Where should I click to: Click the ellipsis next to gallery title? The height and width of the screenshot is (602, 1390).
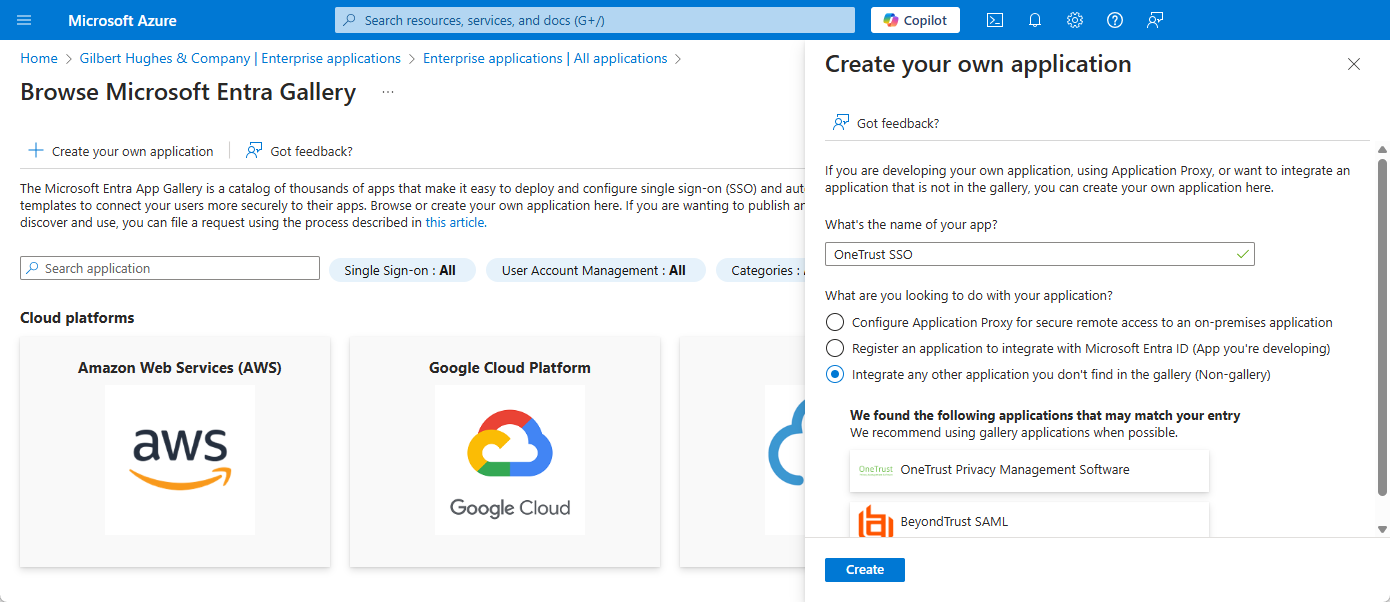(388, 92)
